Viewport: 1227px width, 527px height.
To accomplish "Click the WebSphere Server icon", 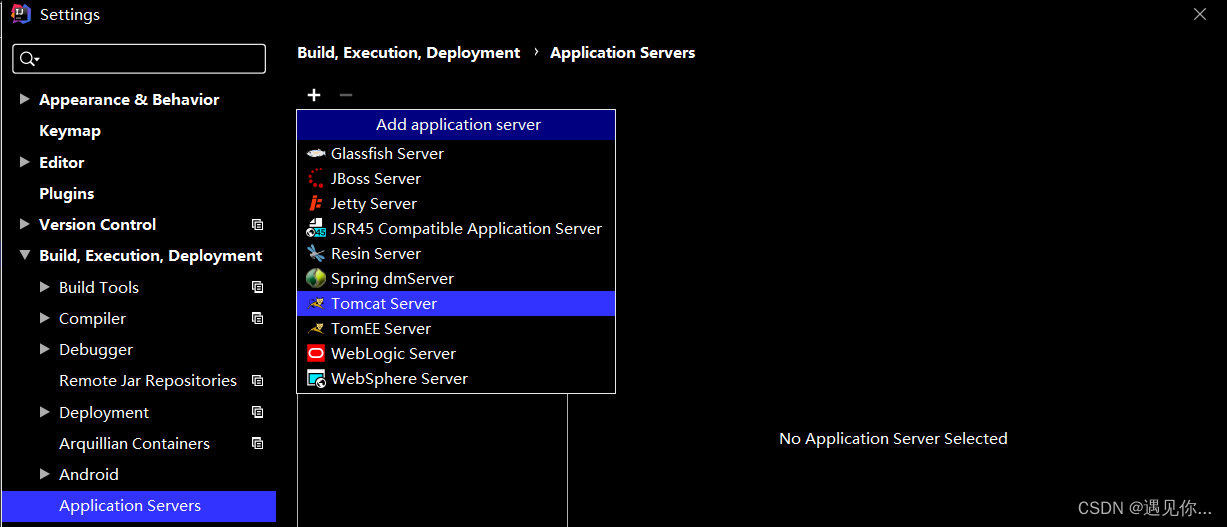I will tap(316, 379).
